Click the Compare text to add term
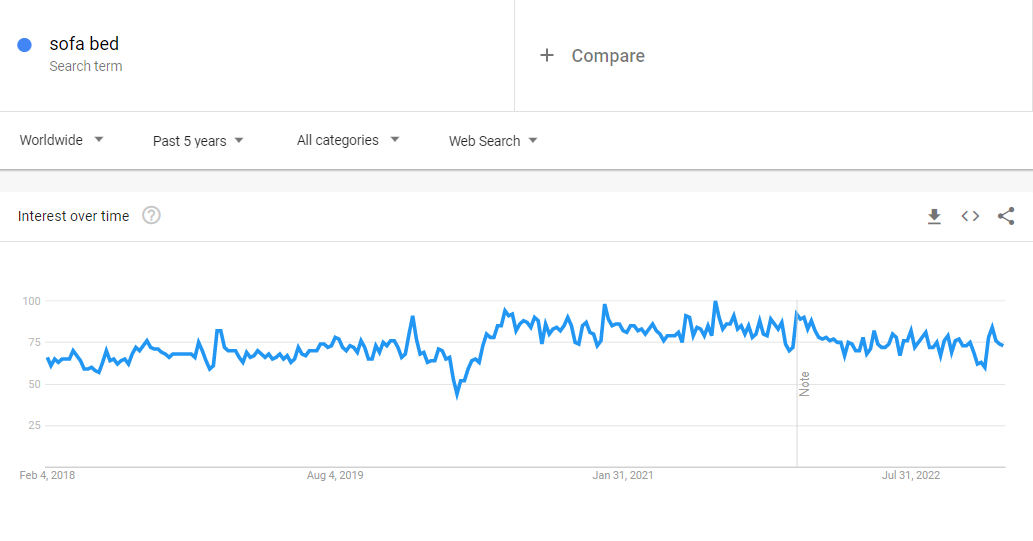This screenshot has height=541, width=1033. tap(608, 56)
